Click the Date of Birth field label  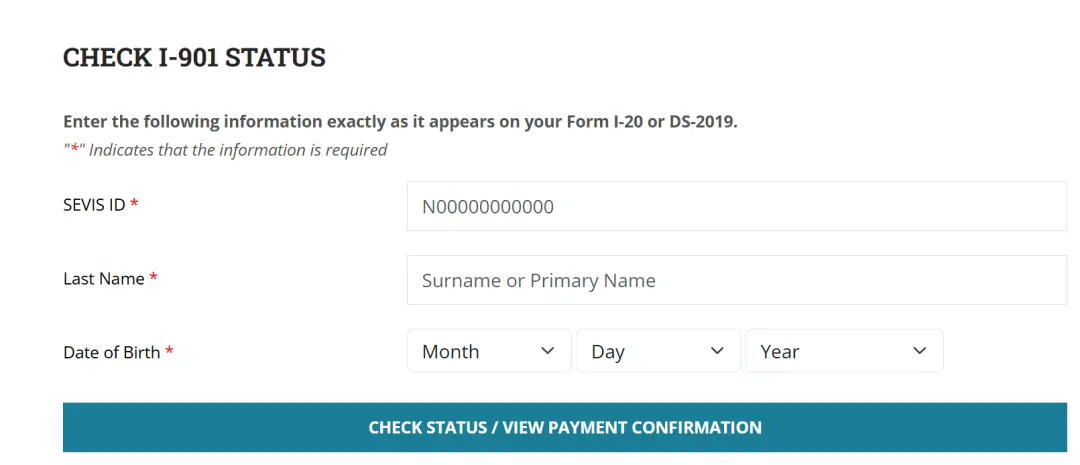coord(111,352)
